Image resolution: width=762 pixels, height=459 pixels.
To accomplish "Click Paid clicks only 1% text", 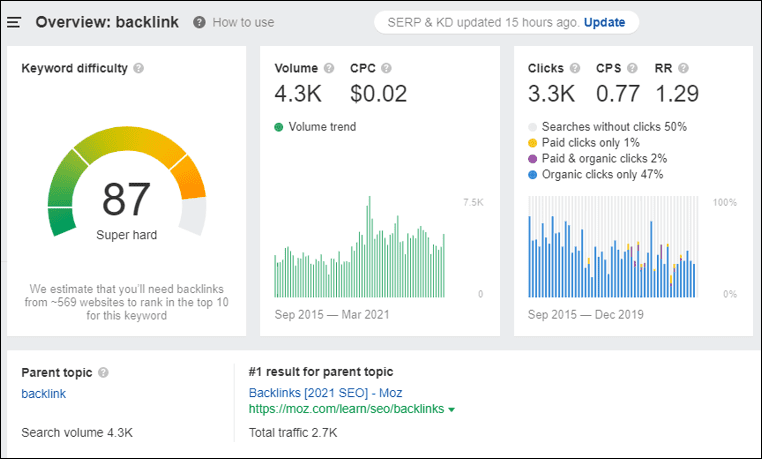I will coord(590,143).
